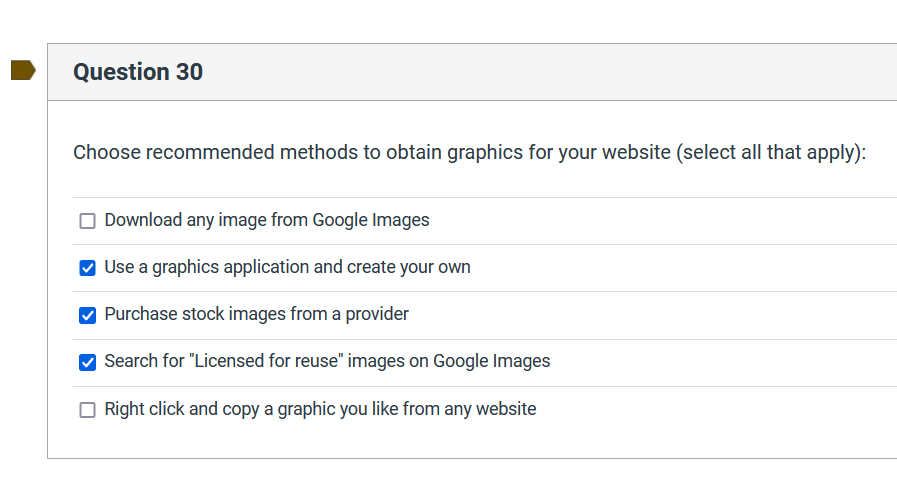
Task: Click the question prompt about recommended graphics methods
Action: (372, 153)
